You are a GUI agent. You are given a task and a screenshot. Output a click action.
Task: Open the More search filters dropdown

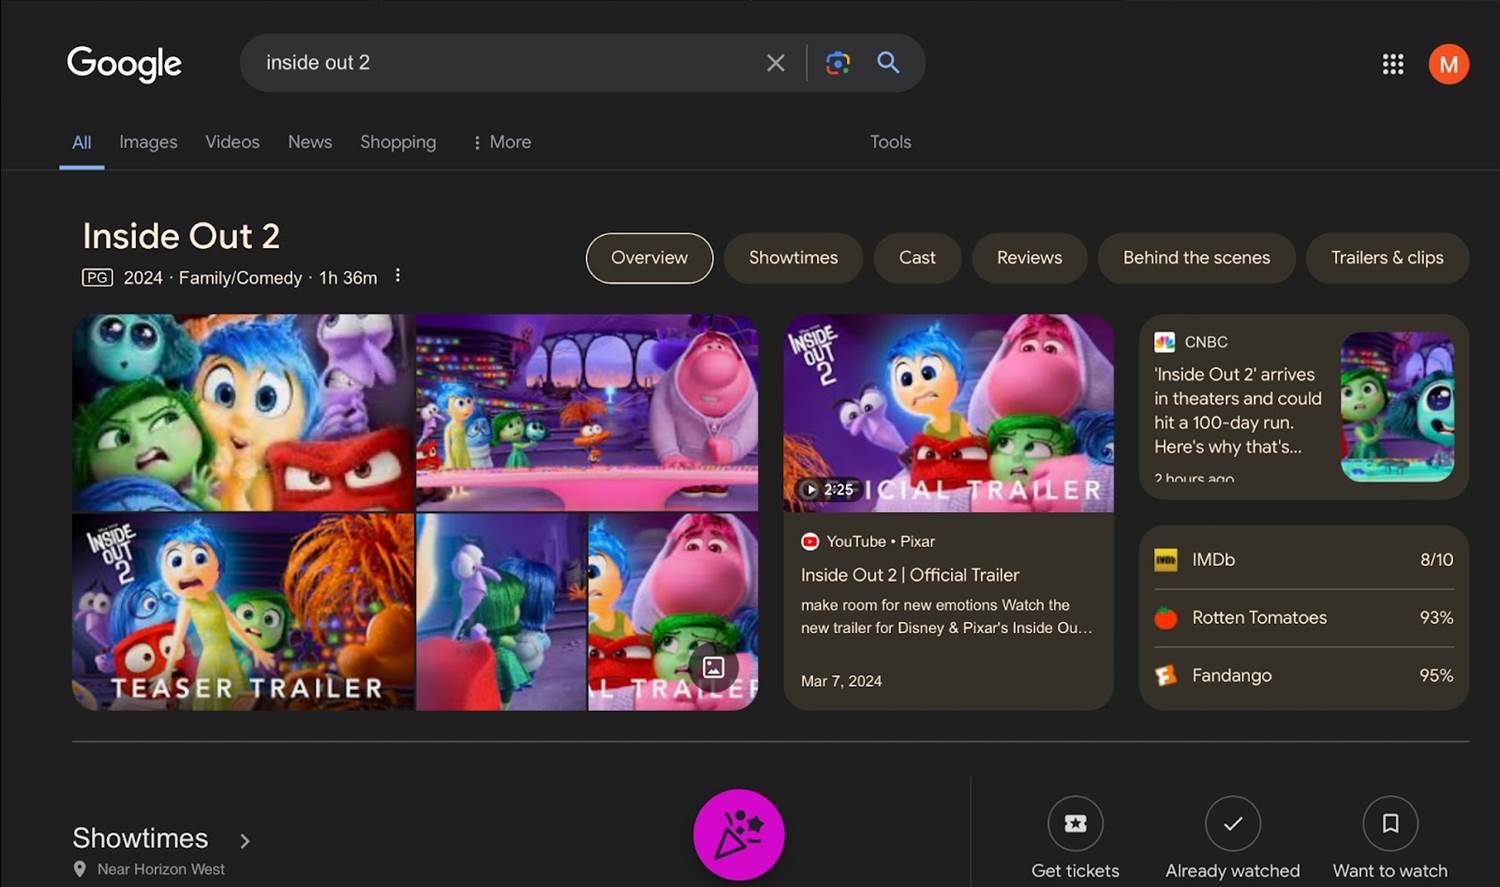[502, 142]
